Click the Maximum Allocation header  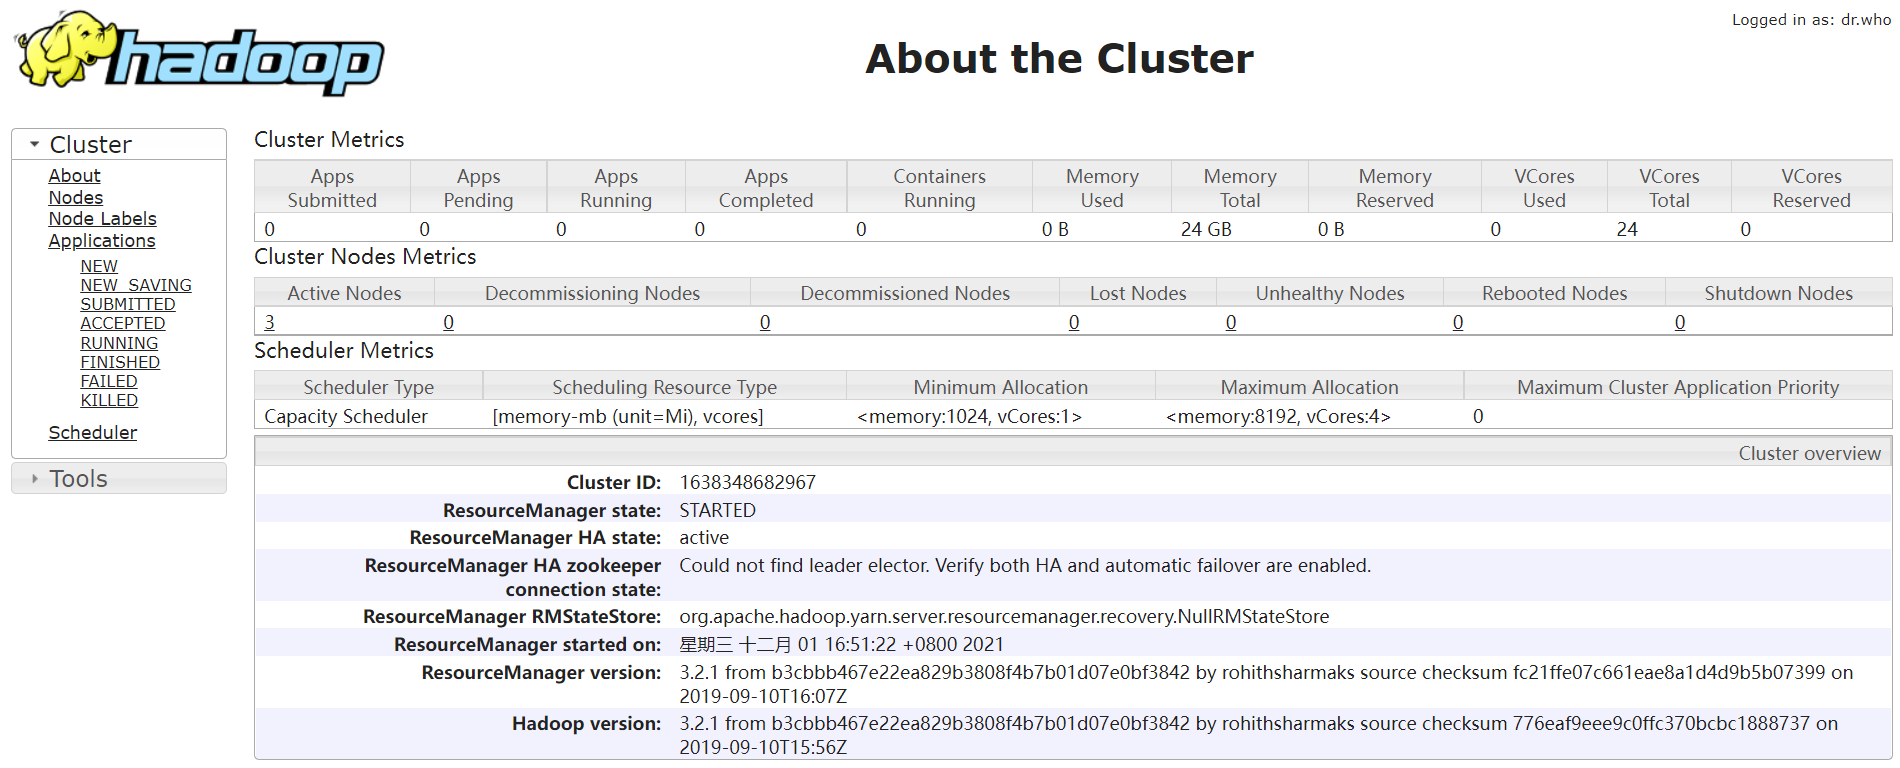coord(1309,387)
